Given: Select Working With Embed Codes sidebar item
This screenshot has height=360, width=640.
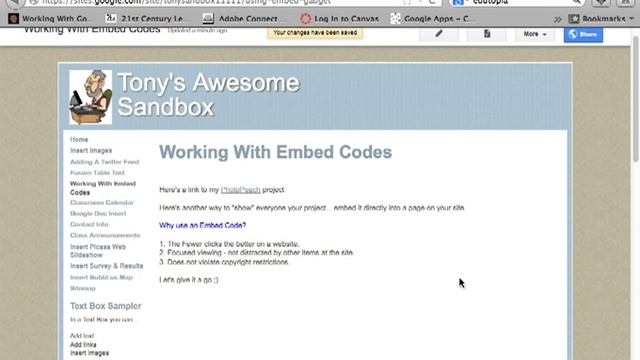Looking at the screenshot, I should (103, 188).
